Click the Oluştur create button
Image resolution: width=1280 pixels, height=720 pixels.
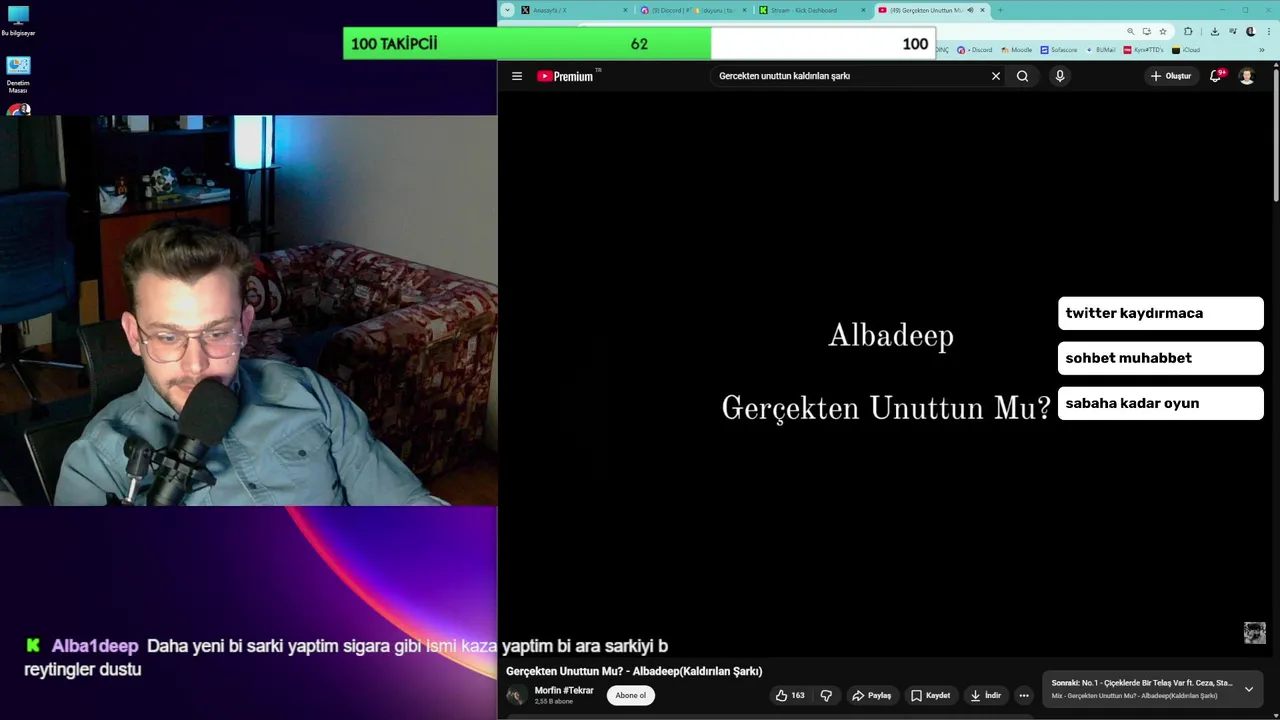pyautogui.click(x=1171, y=76)
